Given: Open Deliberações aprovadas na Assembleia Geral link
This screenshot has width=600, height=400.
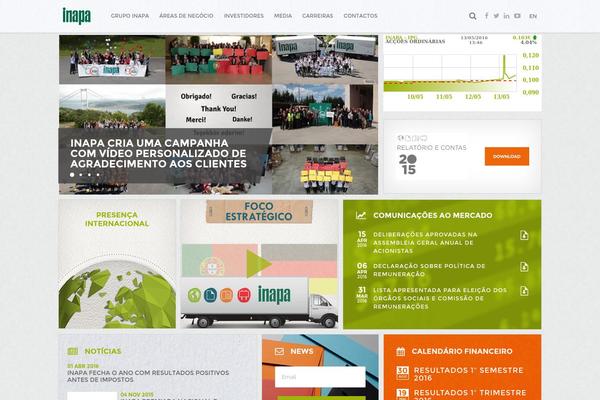Looking at the screenshot, I should click(425, 243).
